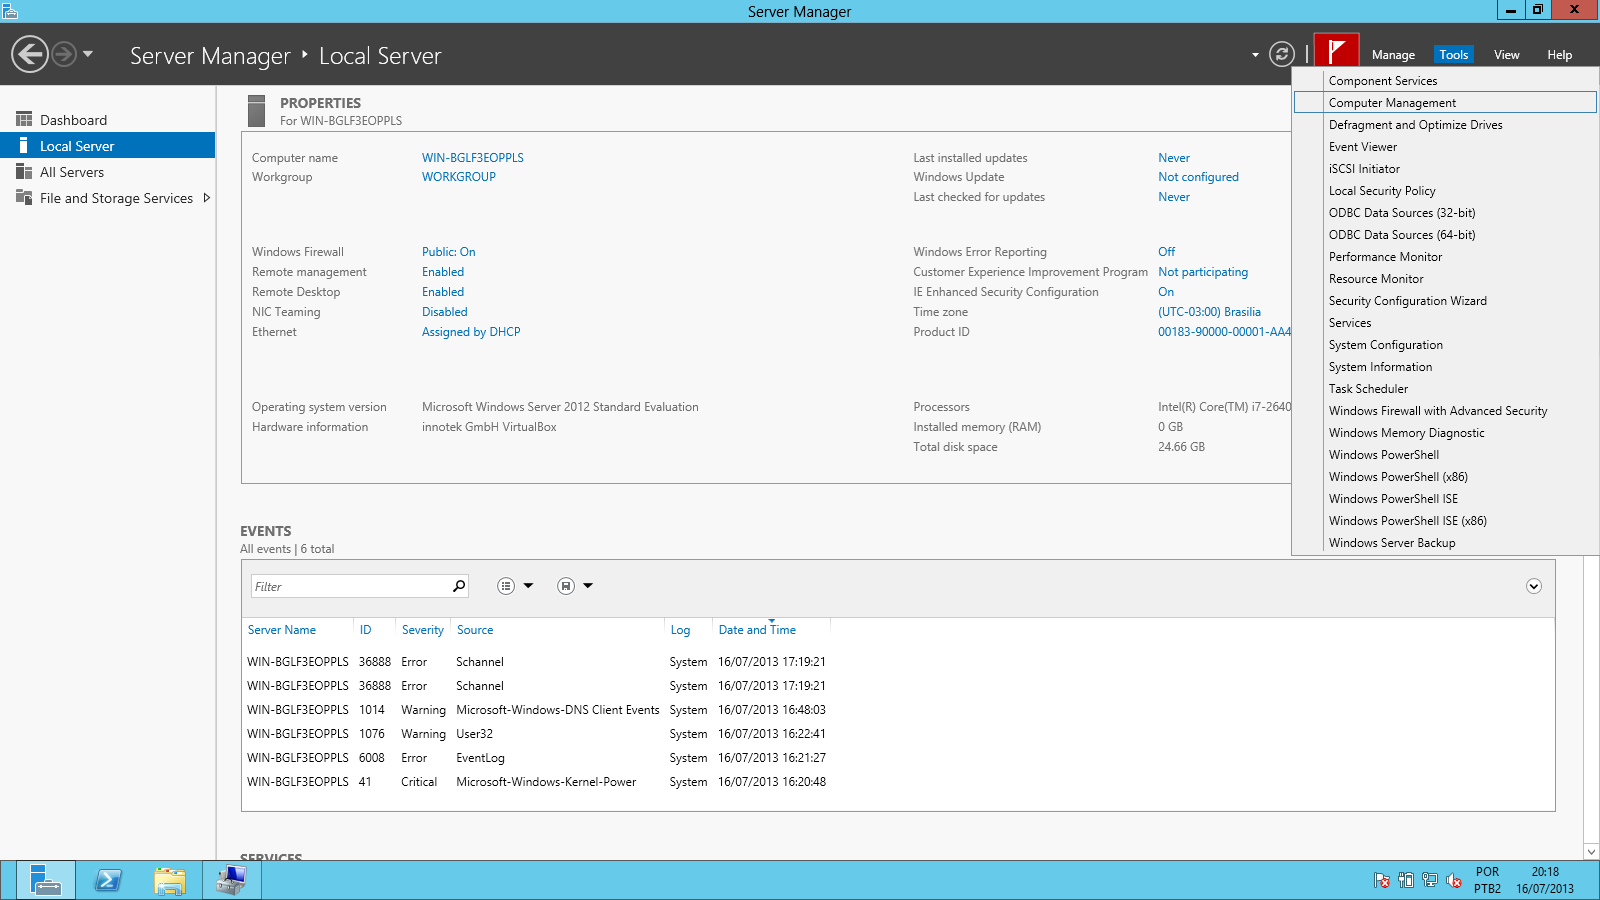Screen dimensions: 1600x900
Task: Open Computer Management
Action: click(1445, 103)
